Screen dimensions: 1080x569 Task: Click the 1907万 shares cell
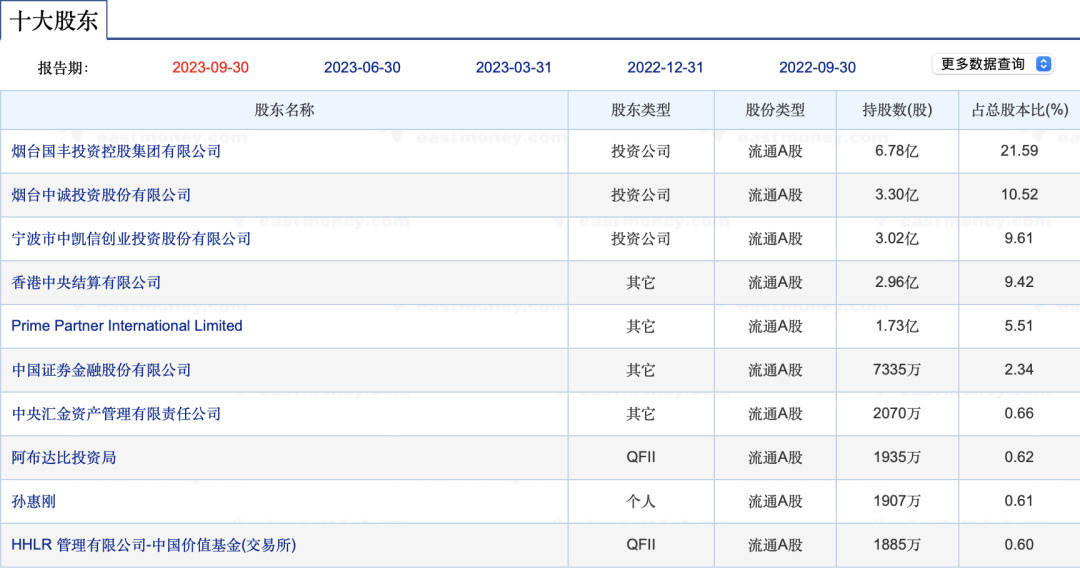tap(897, 501)
